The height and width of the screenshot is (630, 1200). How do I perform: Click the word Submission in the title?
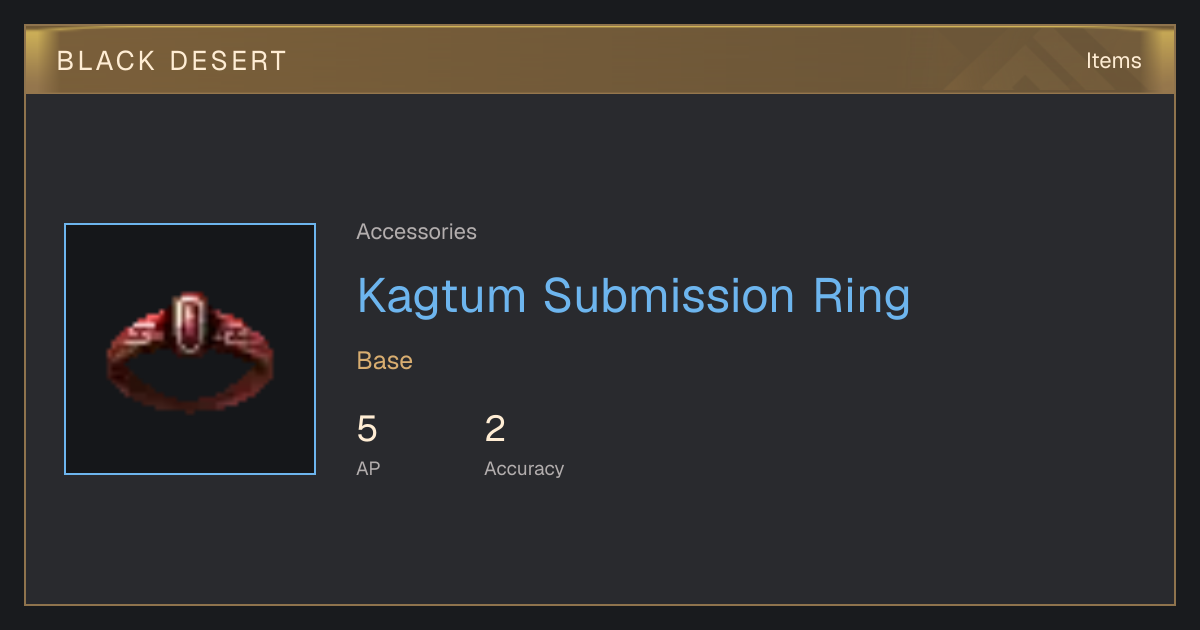[669, 296]
